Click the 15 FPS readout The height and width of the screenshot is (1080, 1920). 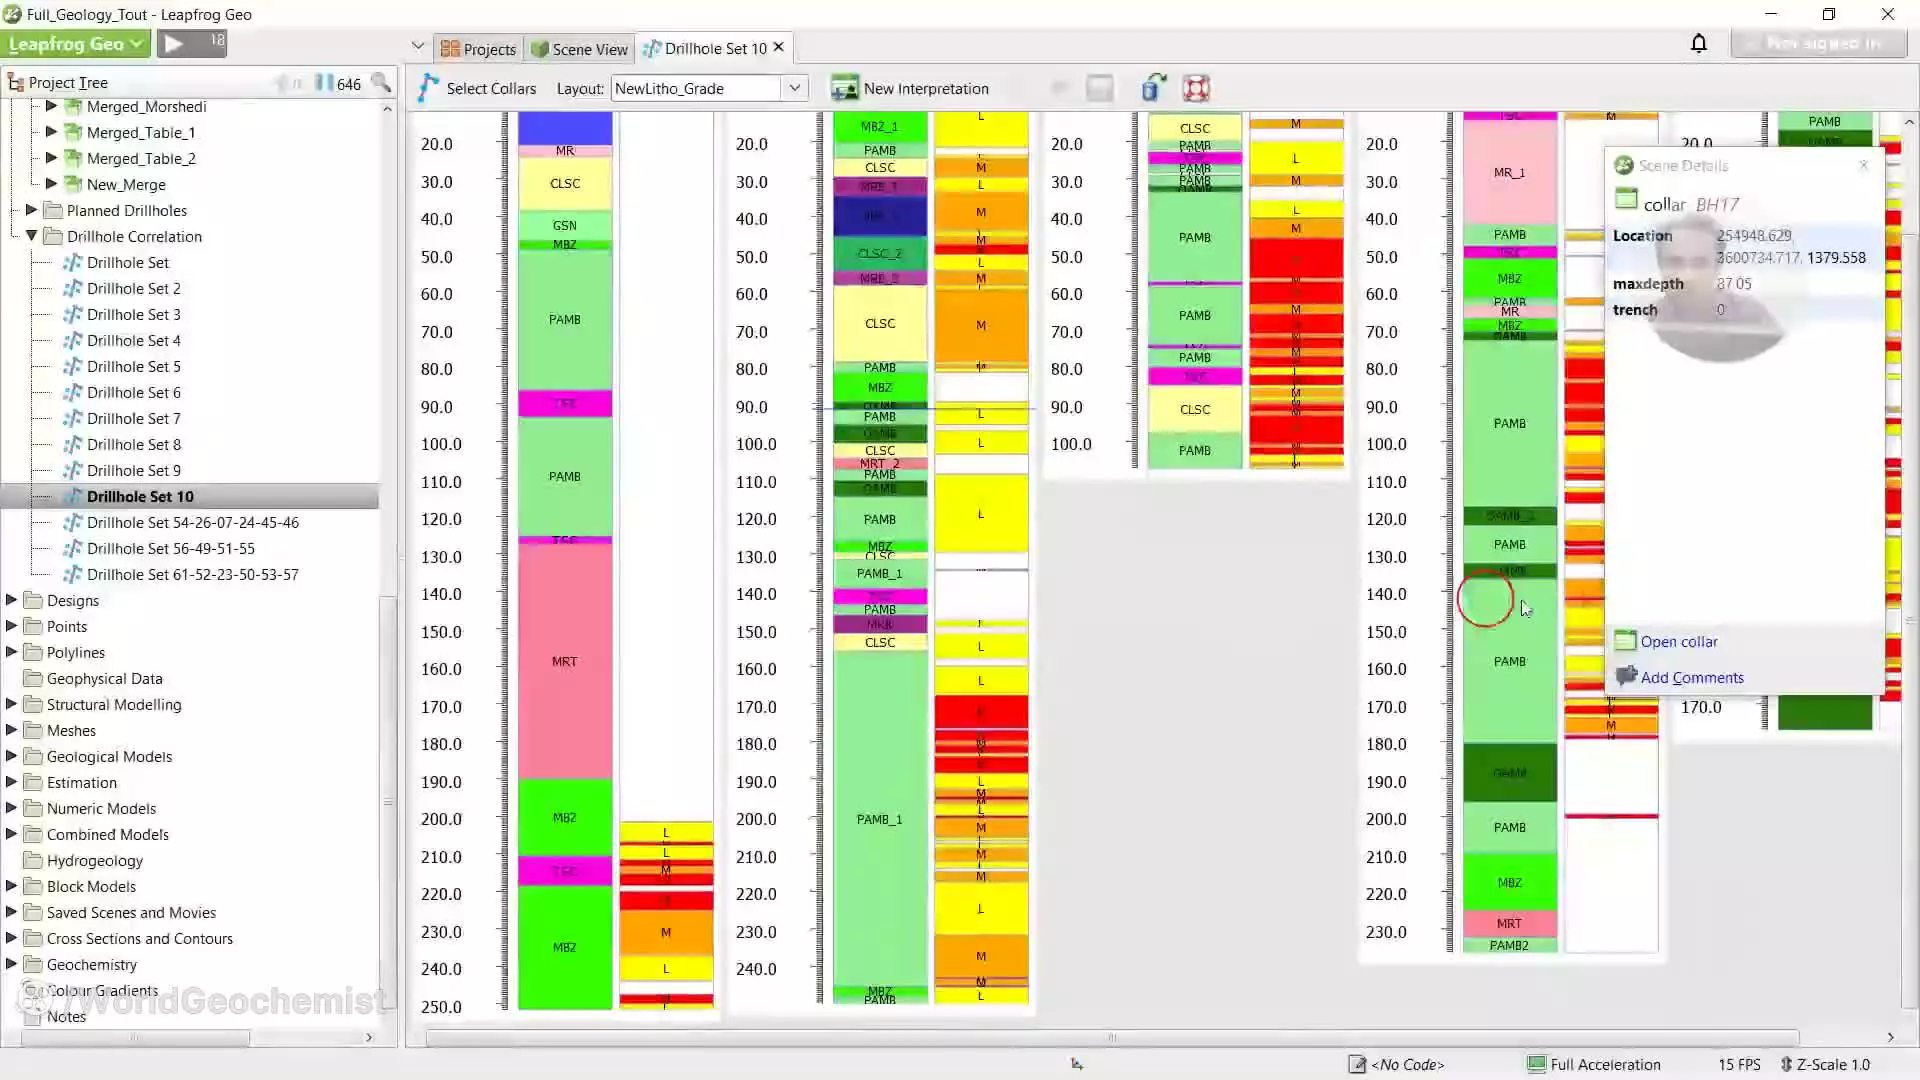coord(1739,1064)
